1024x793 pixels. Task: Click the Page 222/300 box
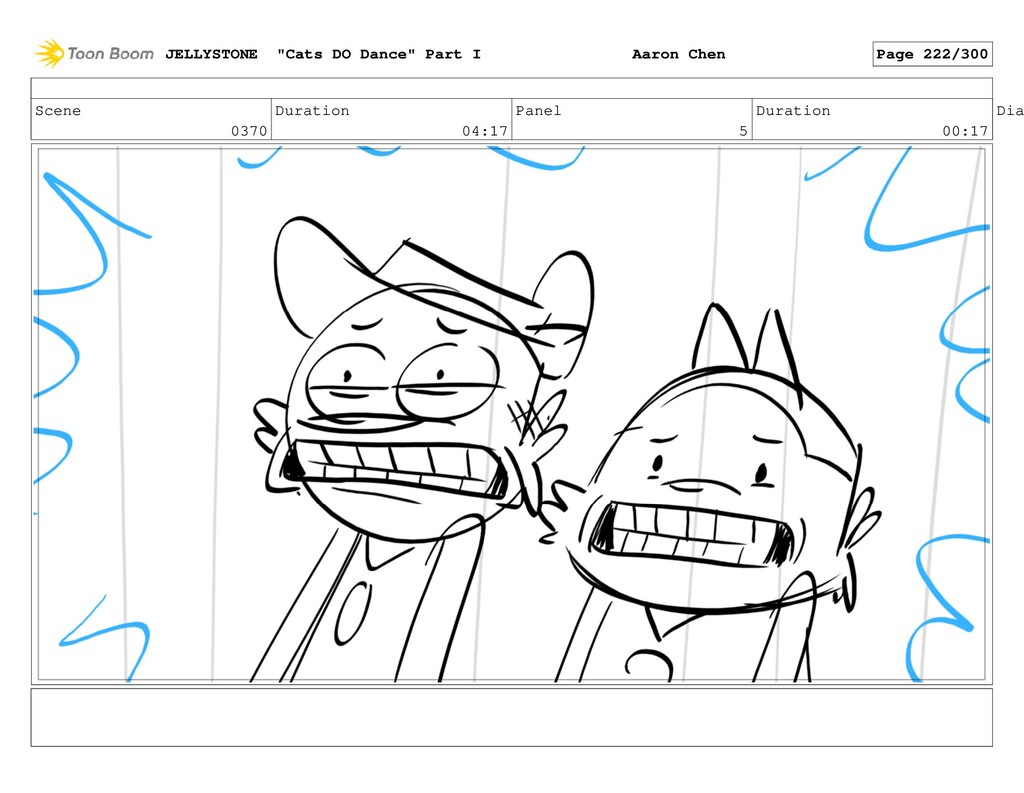[932, 54]
